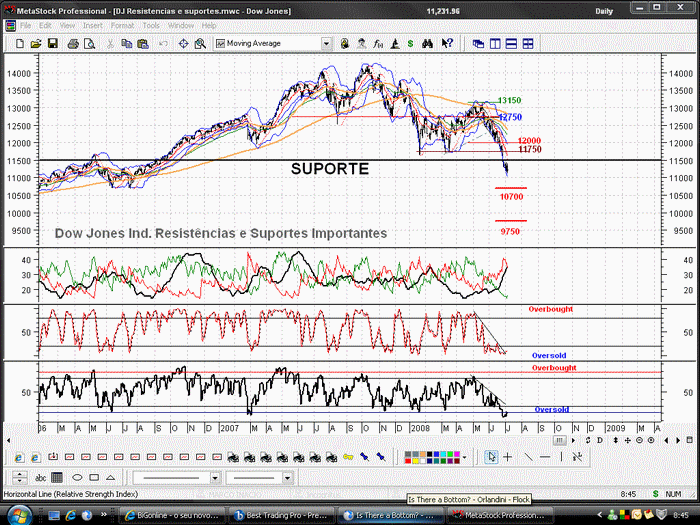The width and height of the screenshot is (700, 525).
Task: Expand the color palette dropdown arrow
Action: 465,457
